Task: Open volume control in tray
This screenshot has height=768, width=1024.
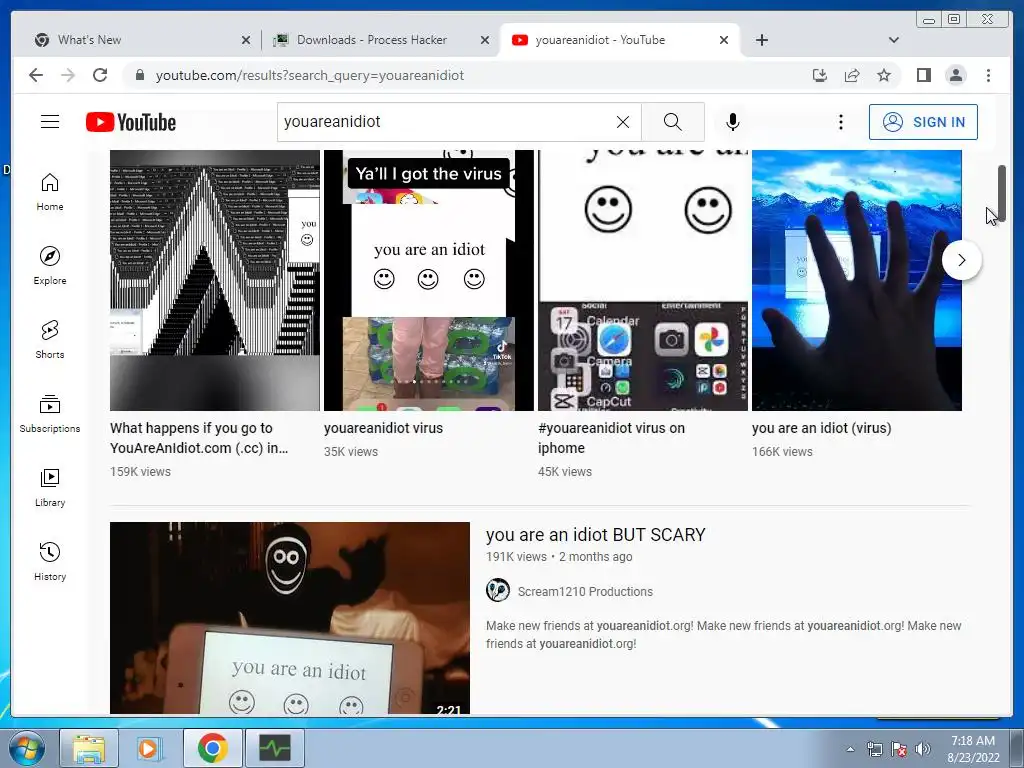Action: [x=923, y=749]
